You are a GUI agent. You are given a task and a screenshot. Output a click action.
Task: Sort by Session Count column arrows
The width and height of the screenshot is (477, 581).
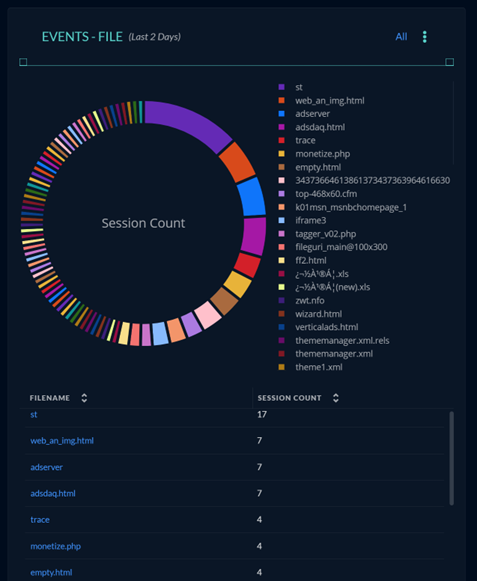point(336,398)
